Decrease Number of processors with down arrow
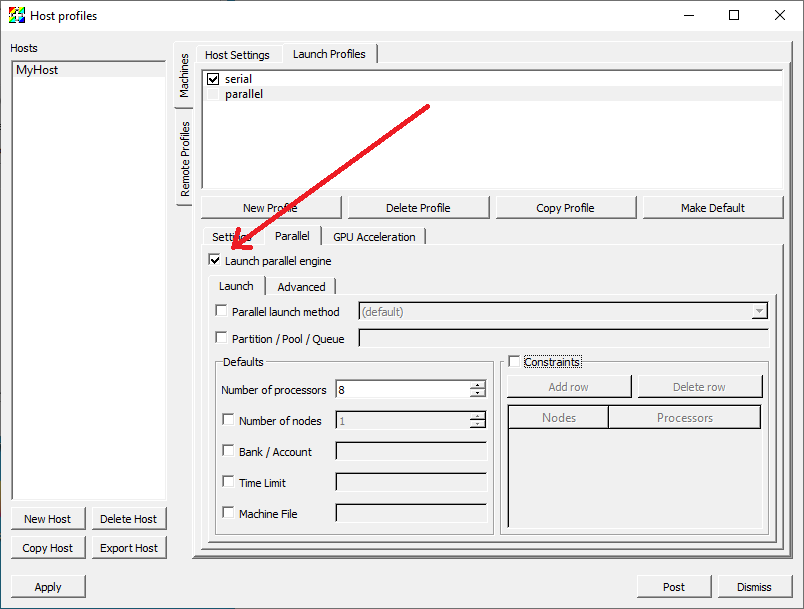This screenshot has height=609, width=804. (x=477, y=394)
